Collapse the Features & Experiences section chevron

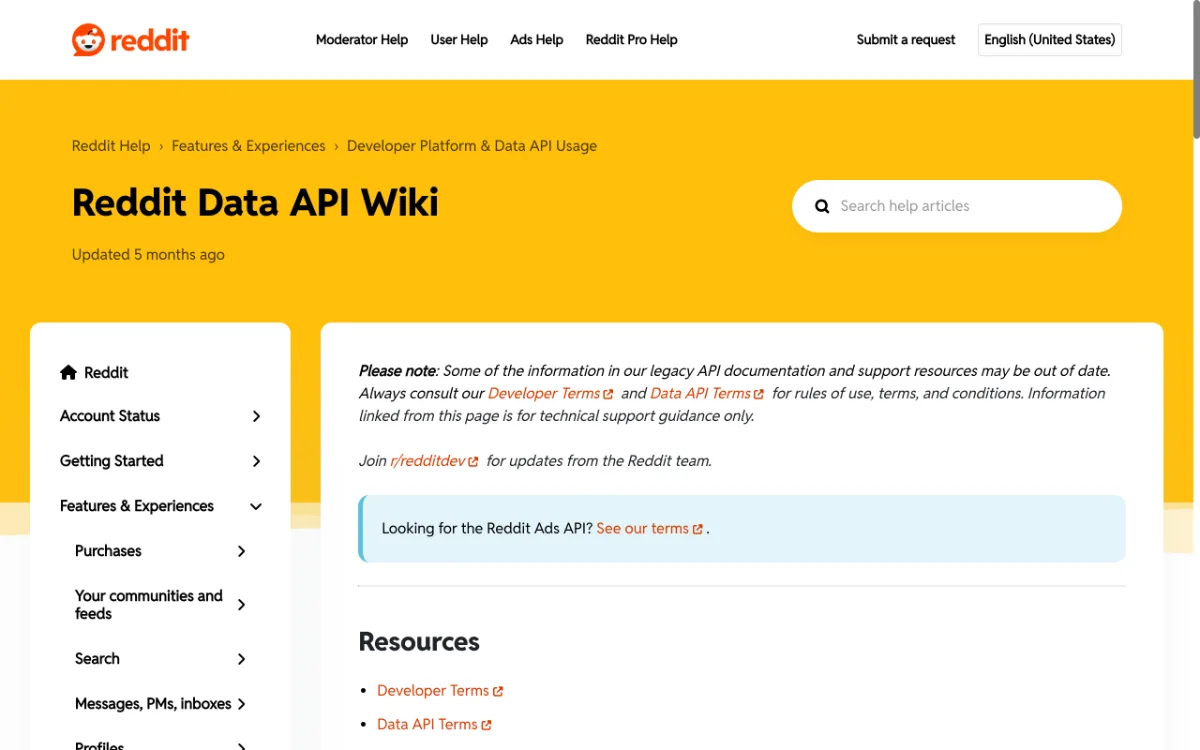pyautogui.click(x=256, y=506)
